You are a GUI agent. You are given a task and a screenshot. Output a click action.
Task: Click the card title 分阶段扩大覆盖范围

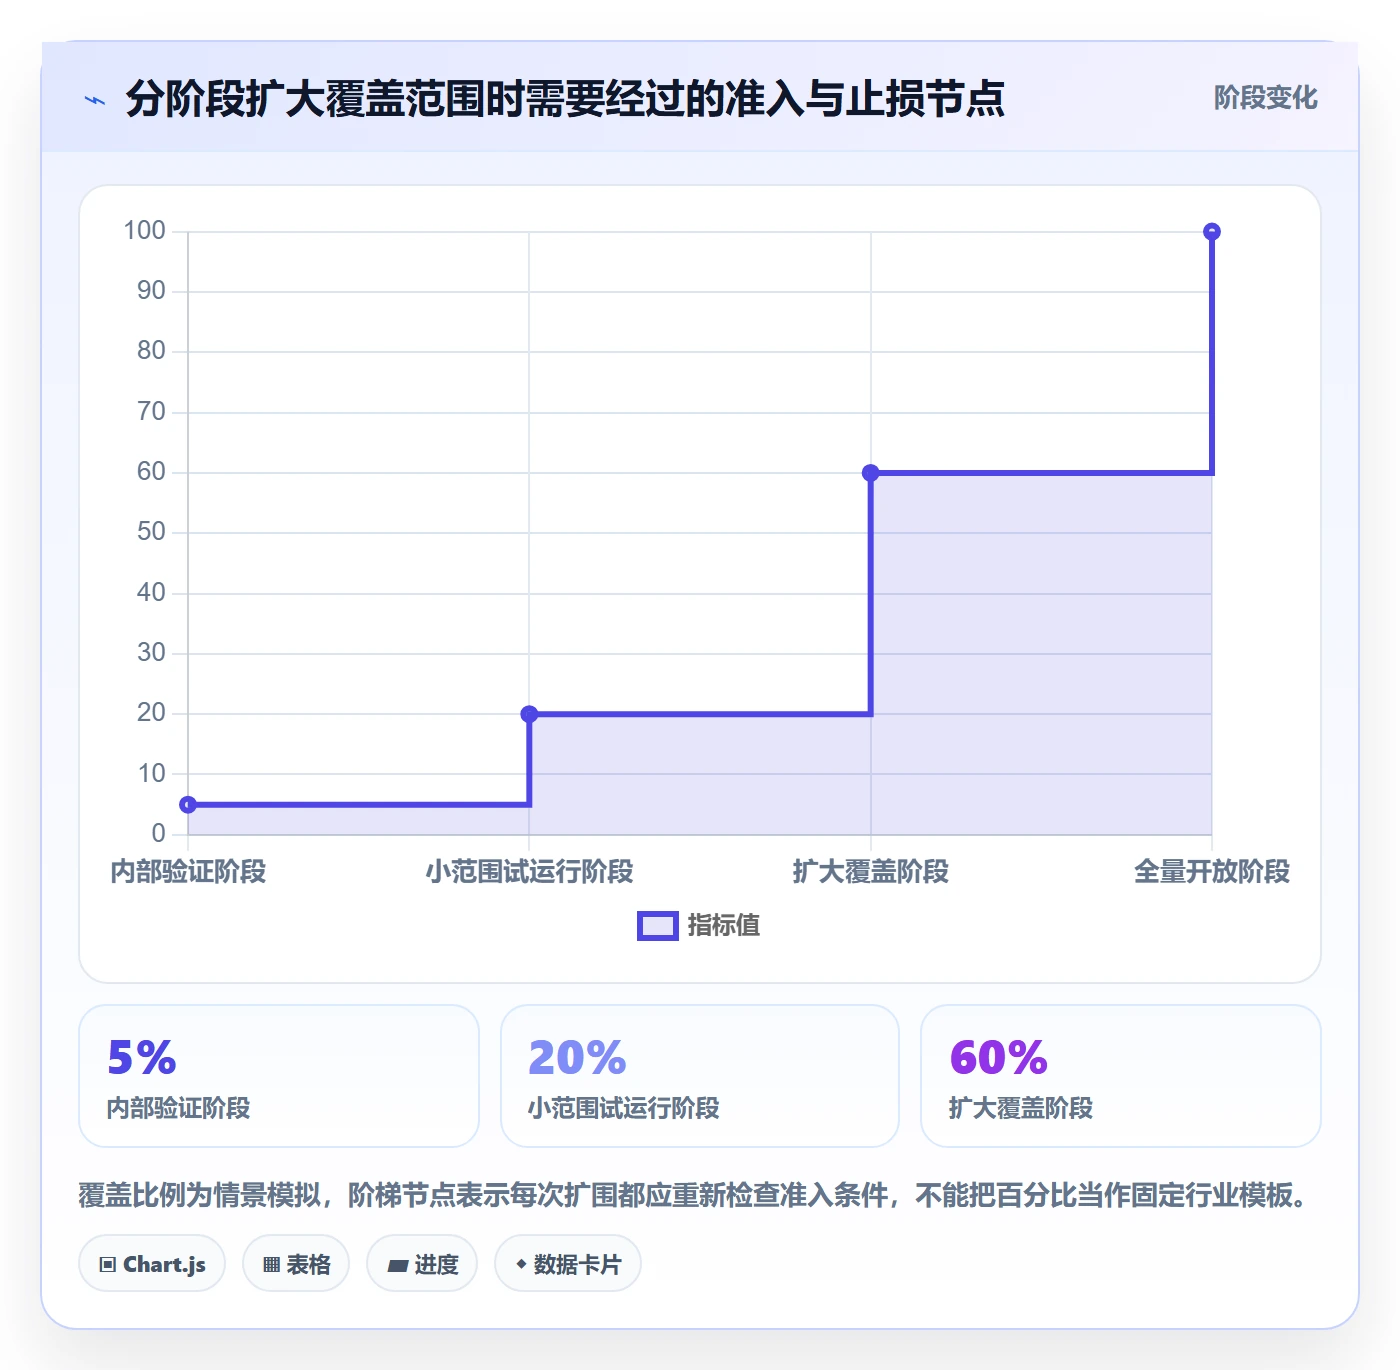coord(565,99)
